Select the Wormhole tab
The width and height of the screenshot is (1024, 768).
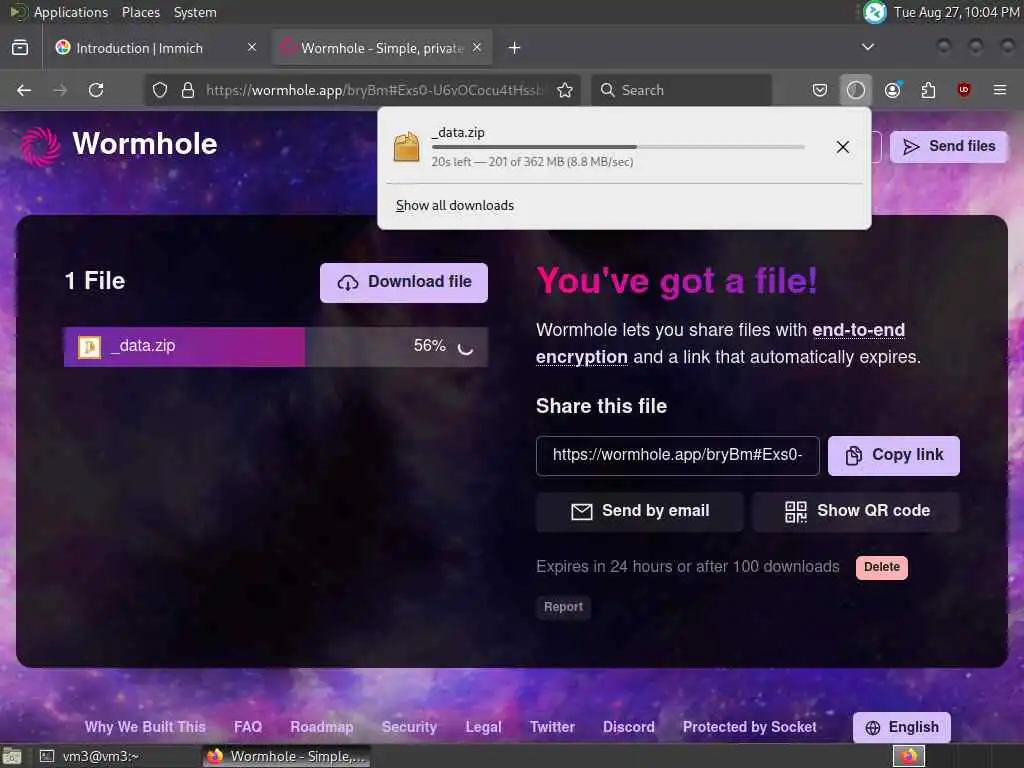click(383, 48)
